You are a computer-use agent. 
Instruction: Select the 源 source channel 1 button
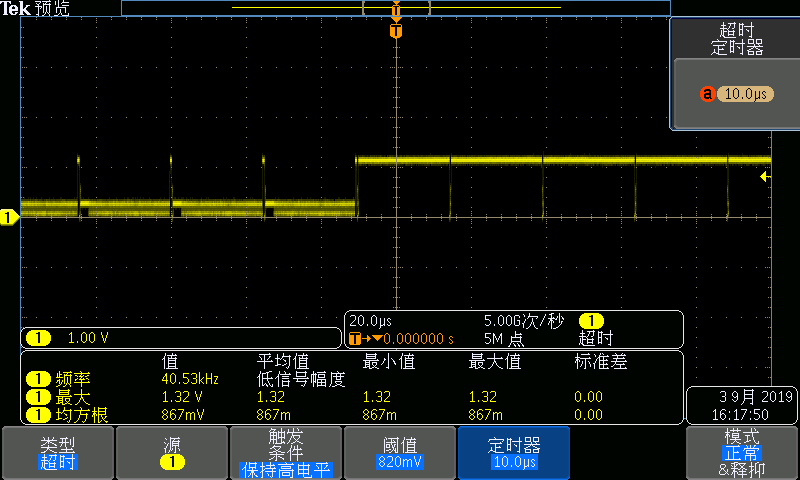(172, 452)
